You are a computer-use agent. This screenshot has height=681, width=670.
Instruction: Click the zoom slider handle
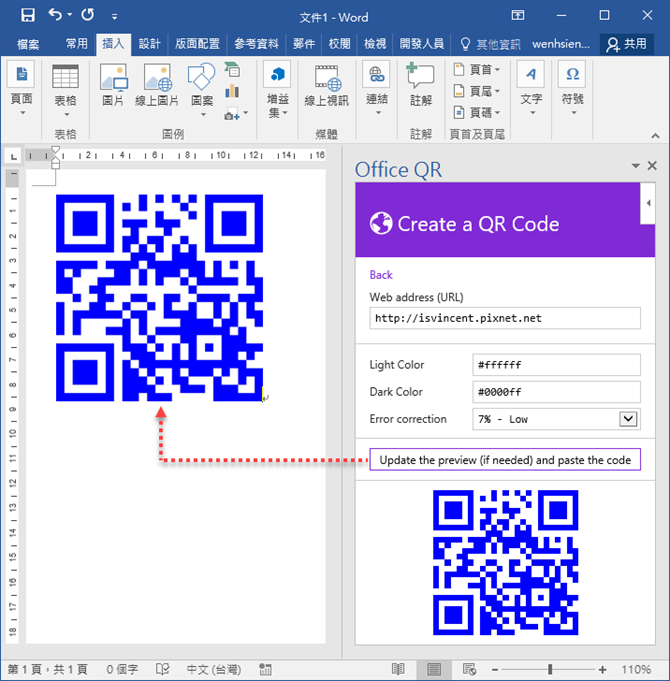point(550,669)
